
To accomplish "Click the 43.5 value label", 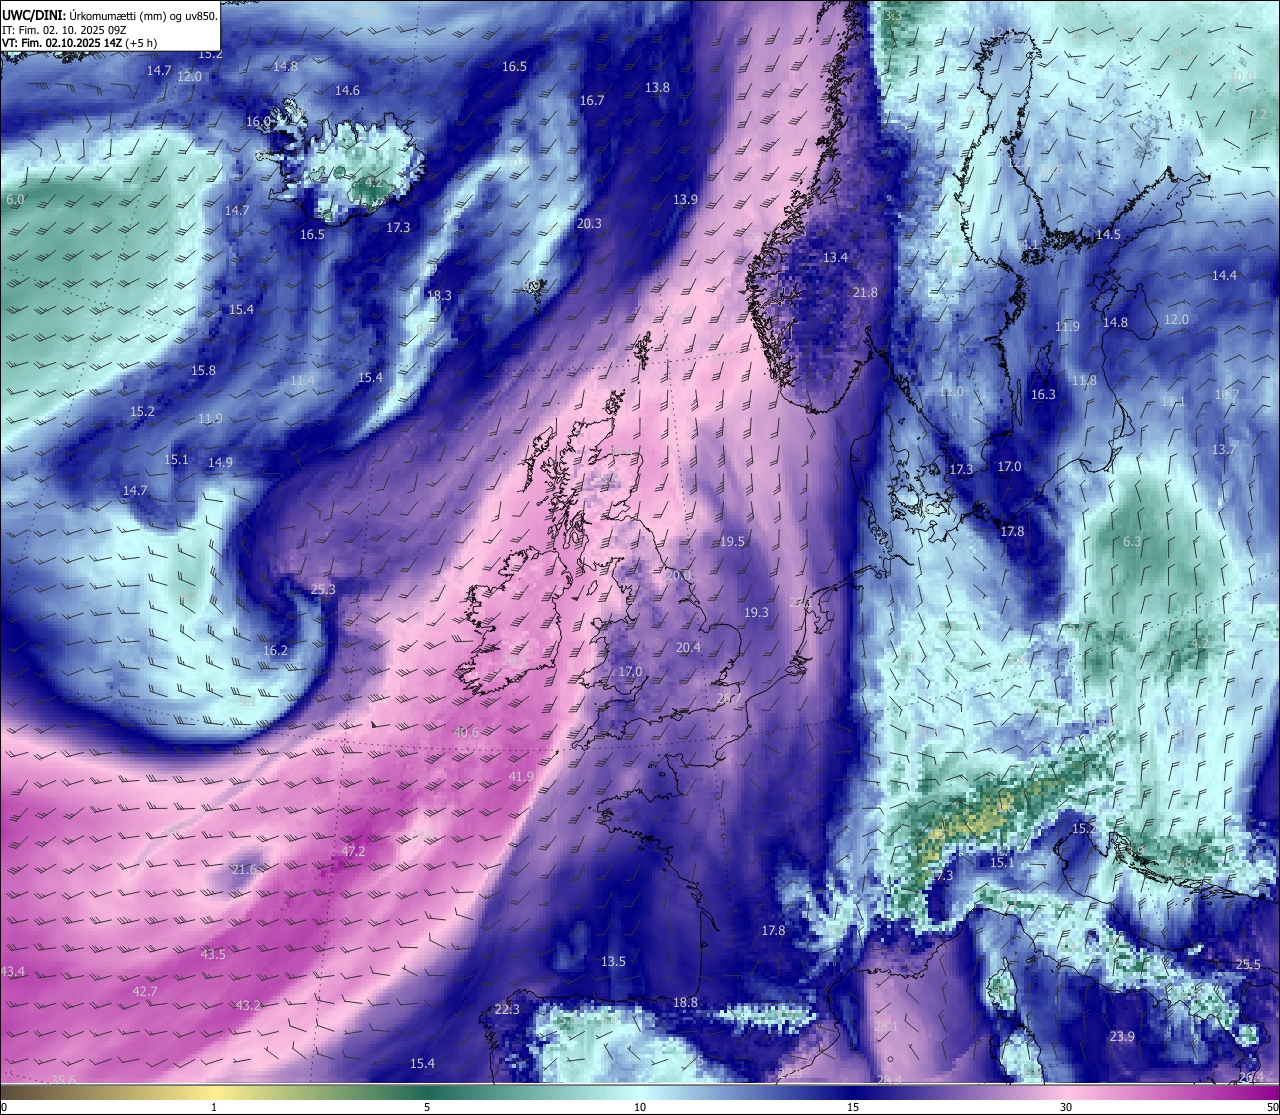I will click(213, 955).
